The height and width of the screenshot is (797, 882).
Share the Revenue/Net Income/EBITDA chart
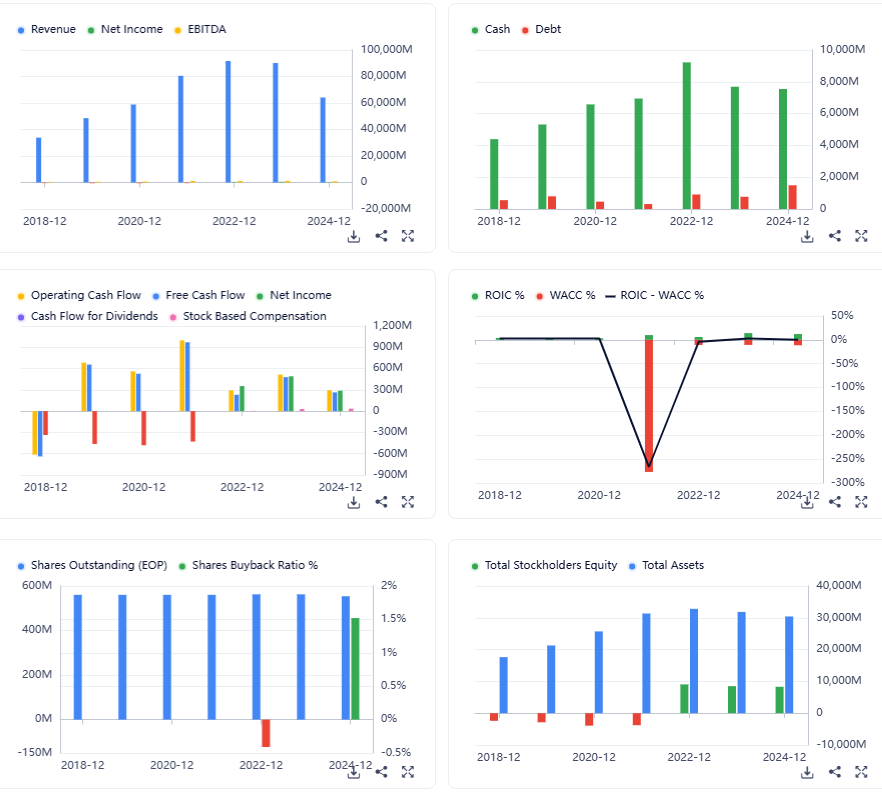381,236
